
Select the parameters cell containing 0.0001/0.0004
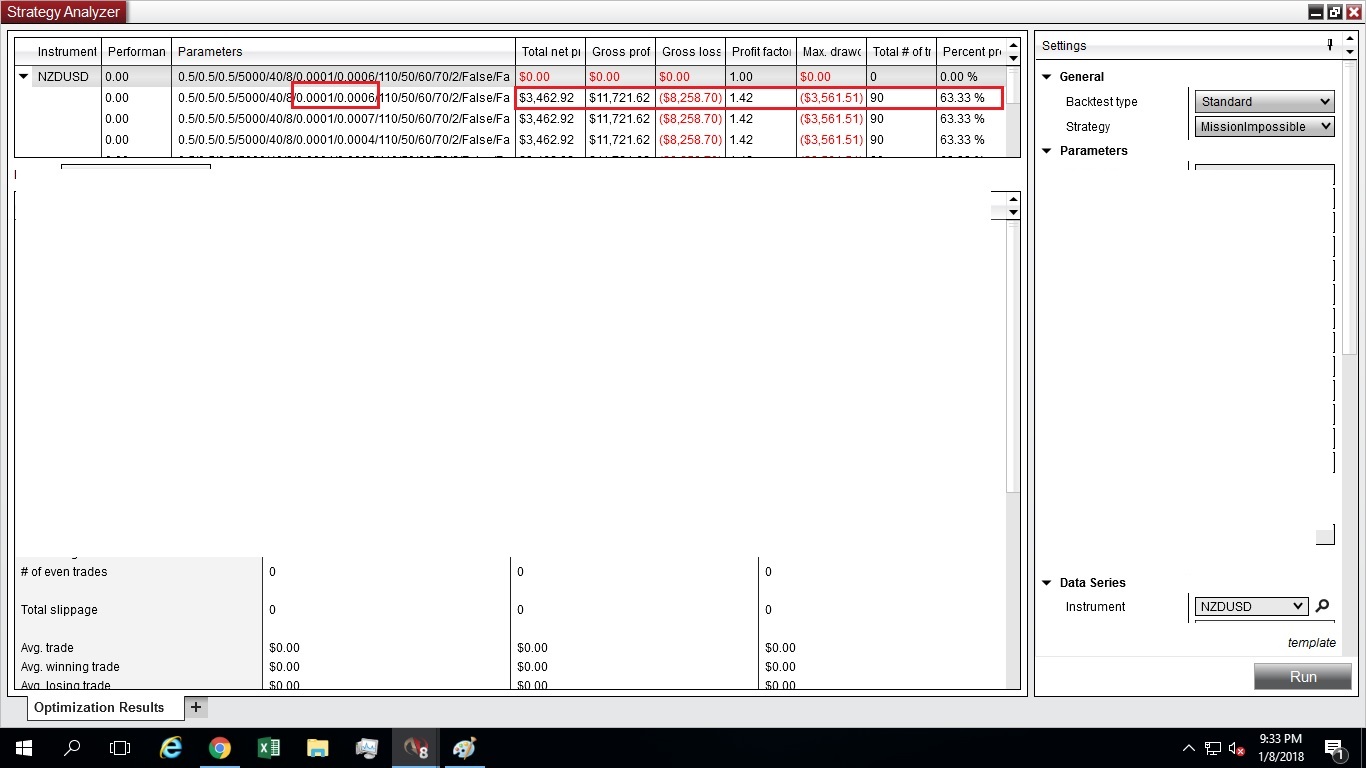click(x=343, y=140)
